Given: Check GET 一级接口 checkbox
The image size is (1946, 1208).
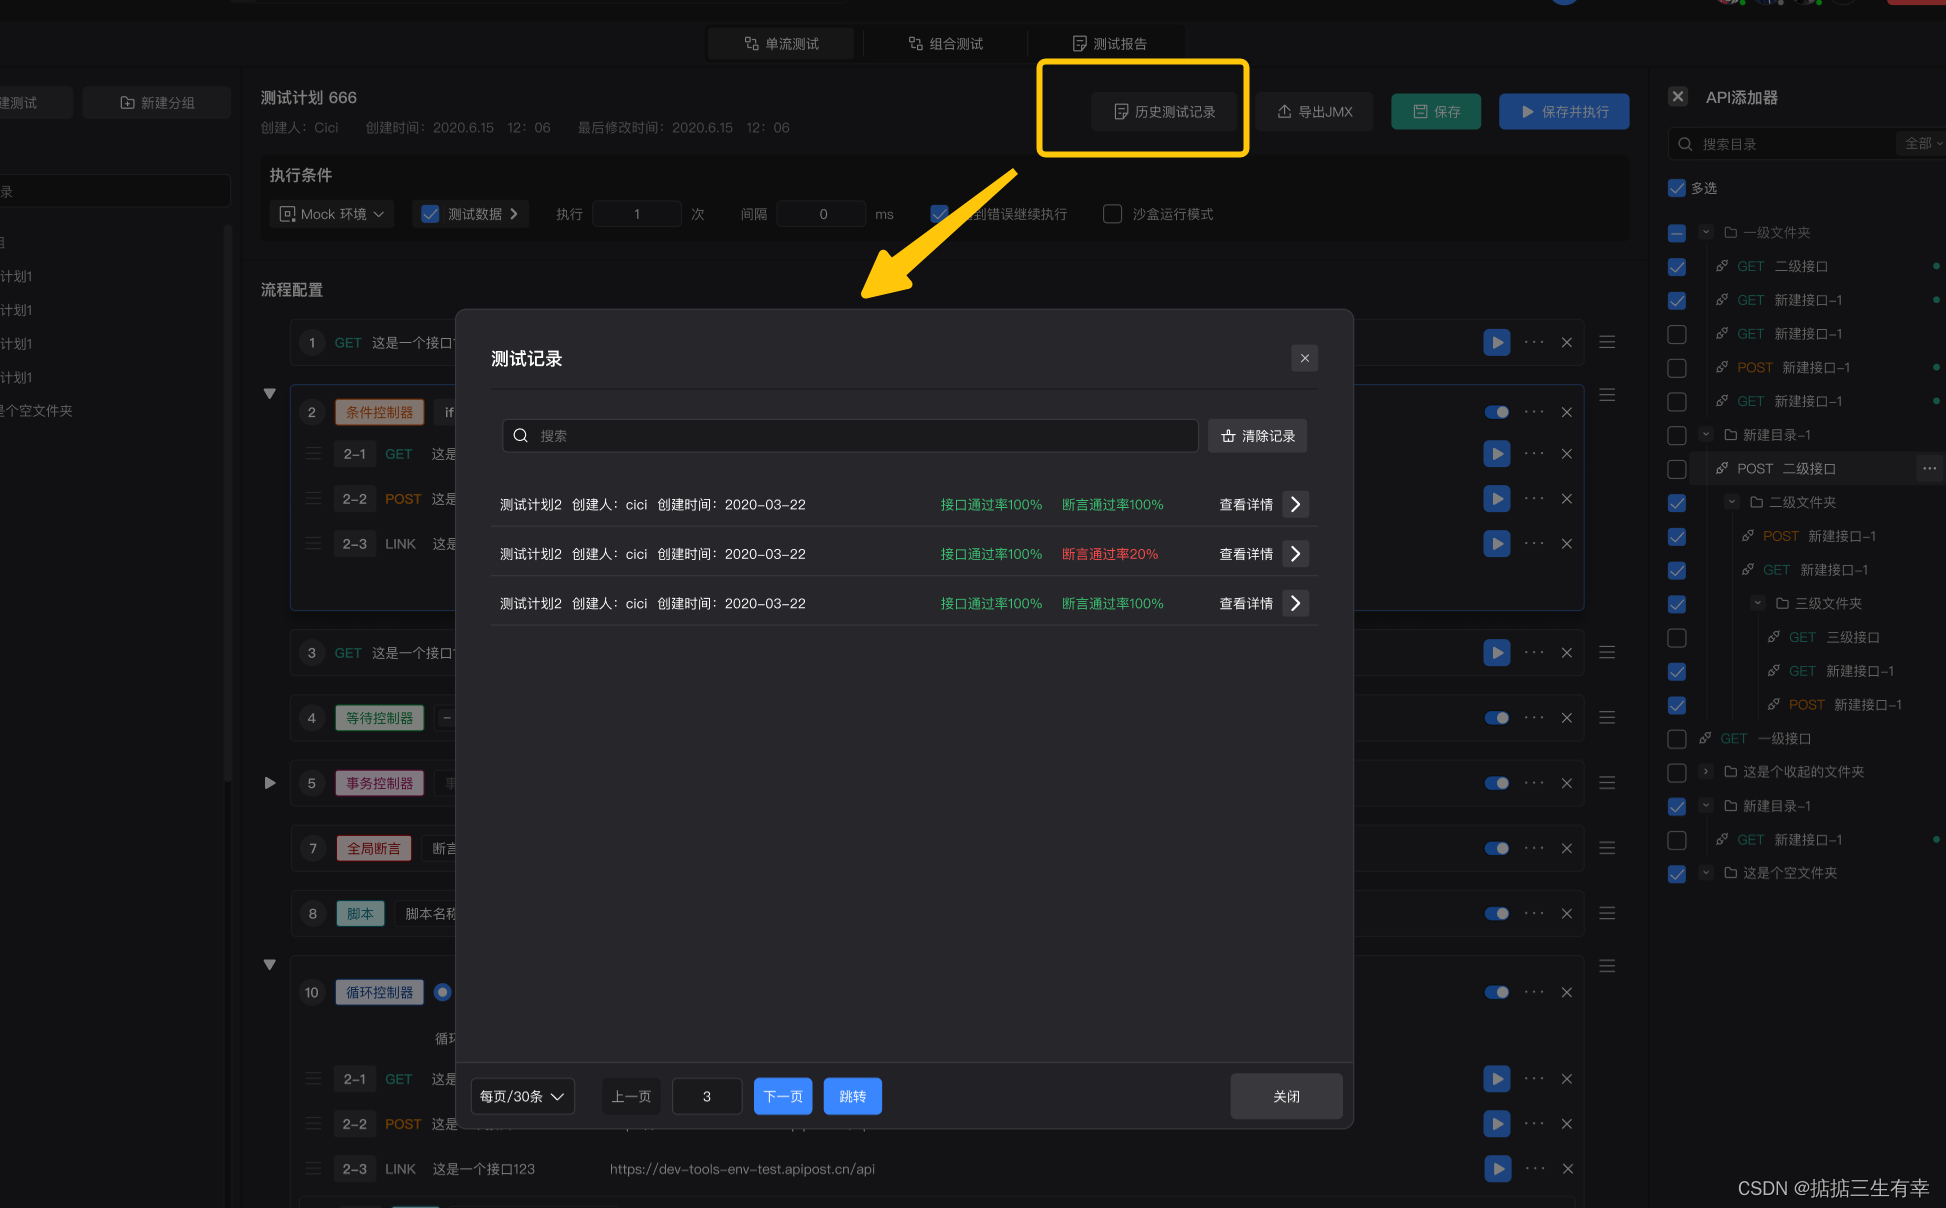Looking at the screenshot, I should (x=1677, y=739).
